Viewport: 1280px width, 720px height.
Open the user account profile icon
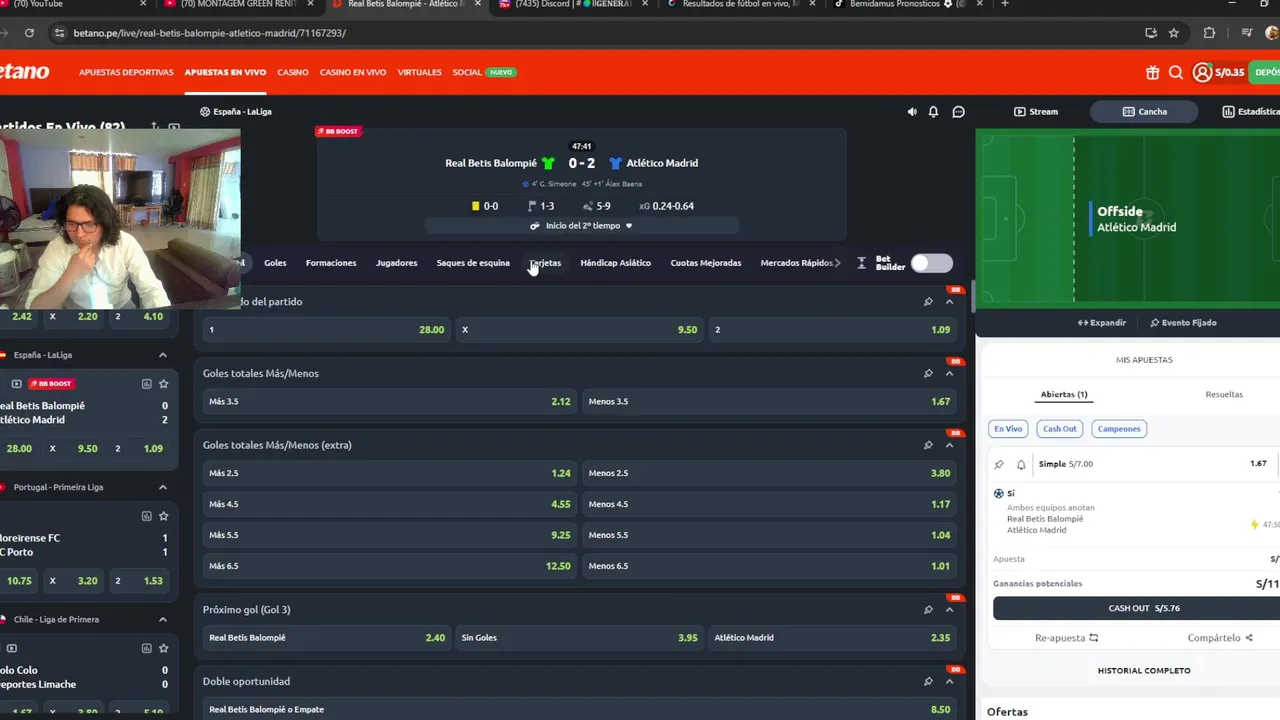pyautogui.click(x=1202, y=72)
